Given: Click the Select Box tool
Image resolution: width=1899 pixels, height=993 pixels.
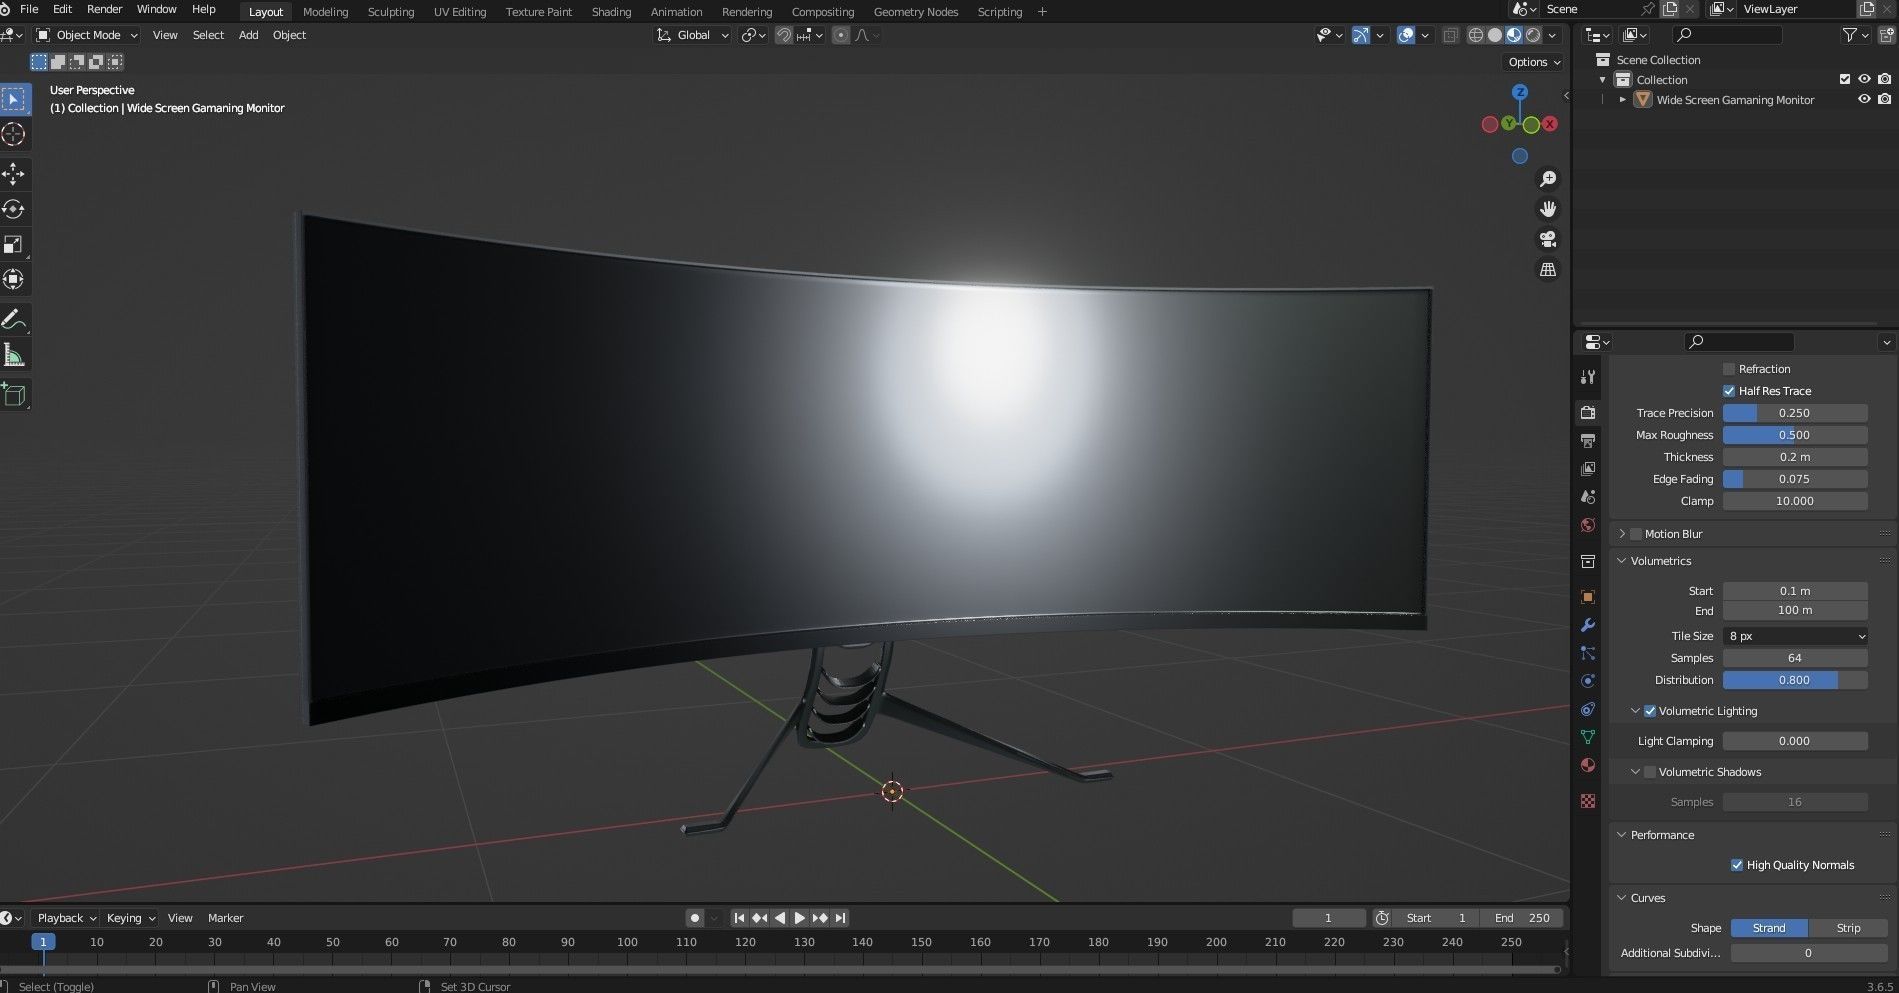Looking at the screenshot, I should coord(14,99).
